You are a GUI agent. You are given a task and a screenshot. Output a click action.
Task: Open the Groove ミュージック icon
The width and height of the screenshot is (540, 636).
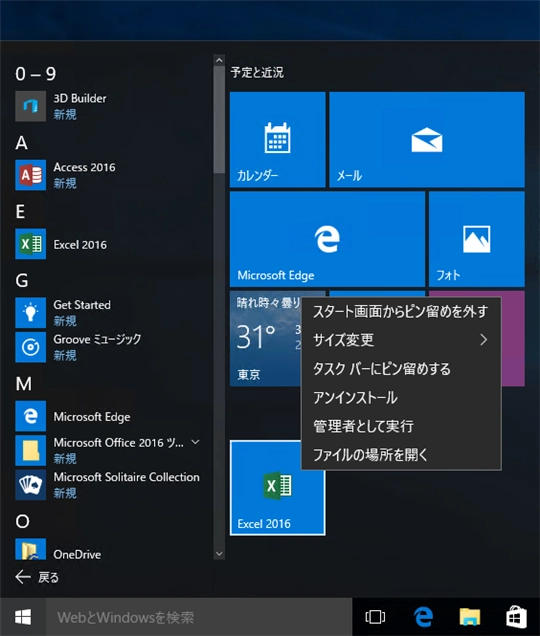pyautogui.click(x=30, y=347)
